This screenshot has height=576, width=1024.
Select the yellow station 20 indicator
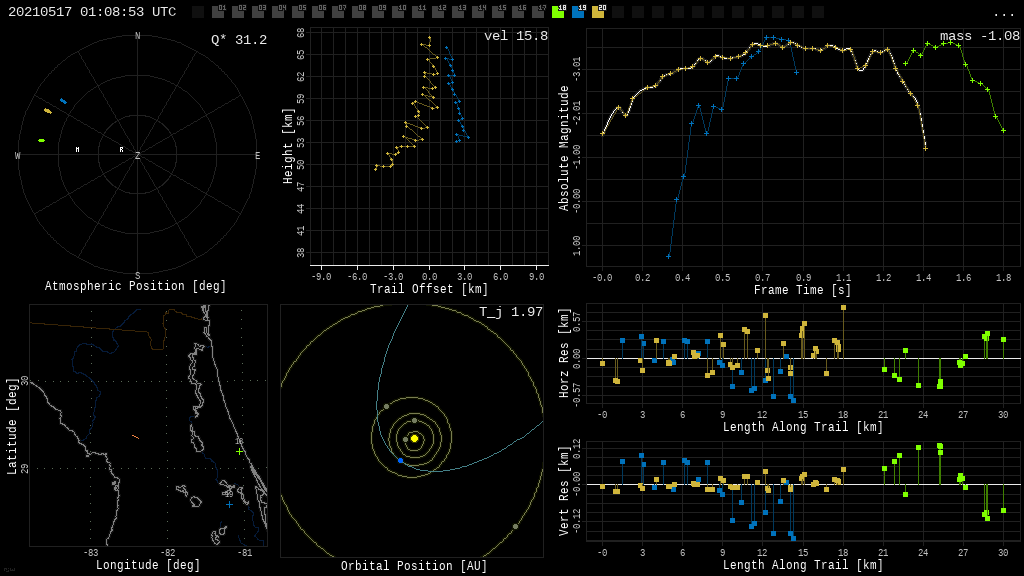tap(598, 12)
